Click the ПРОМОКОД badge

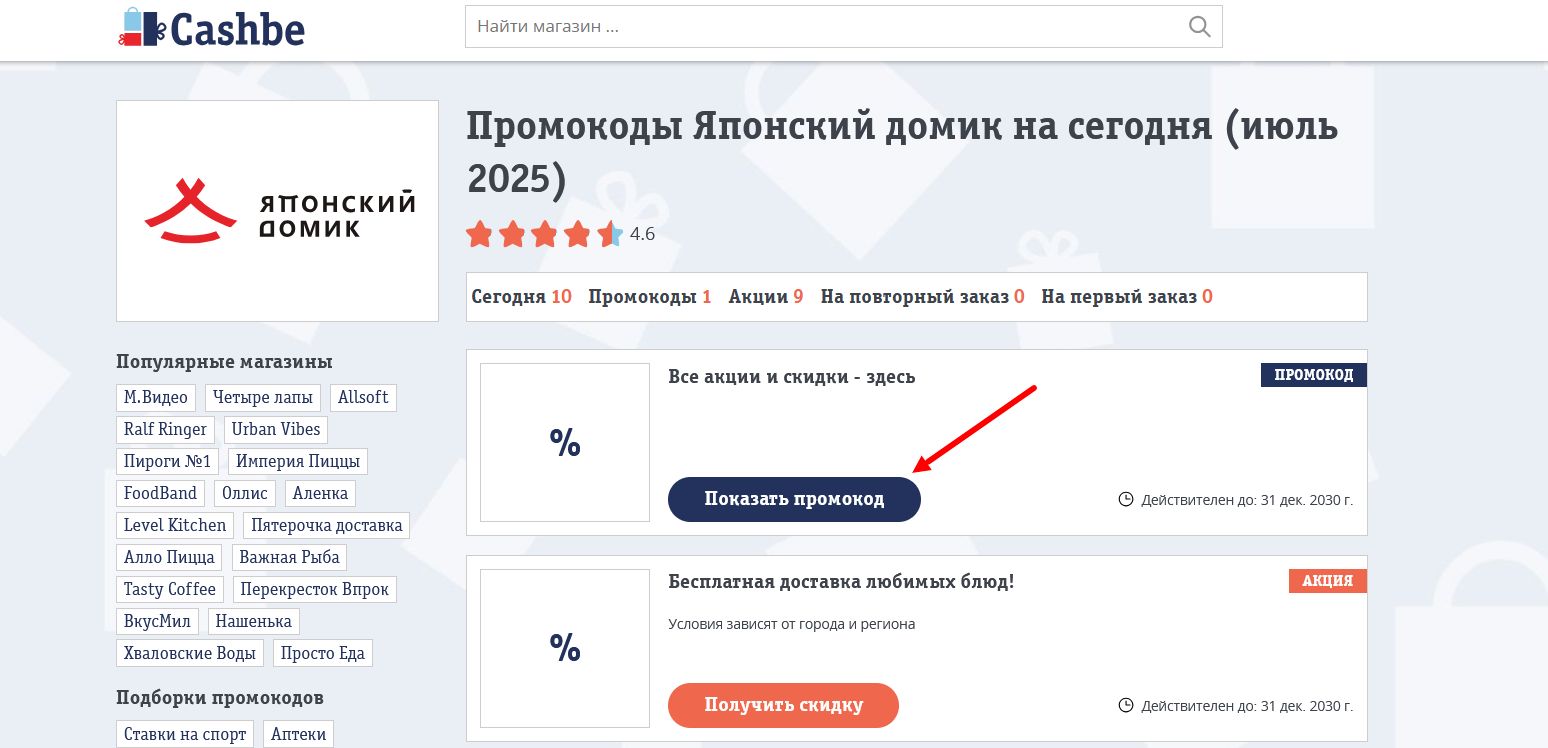pyautogui.click(x=1314, y=375)
